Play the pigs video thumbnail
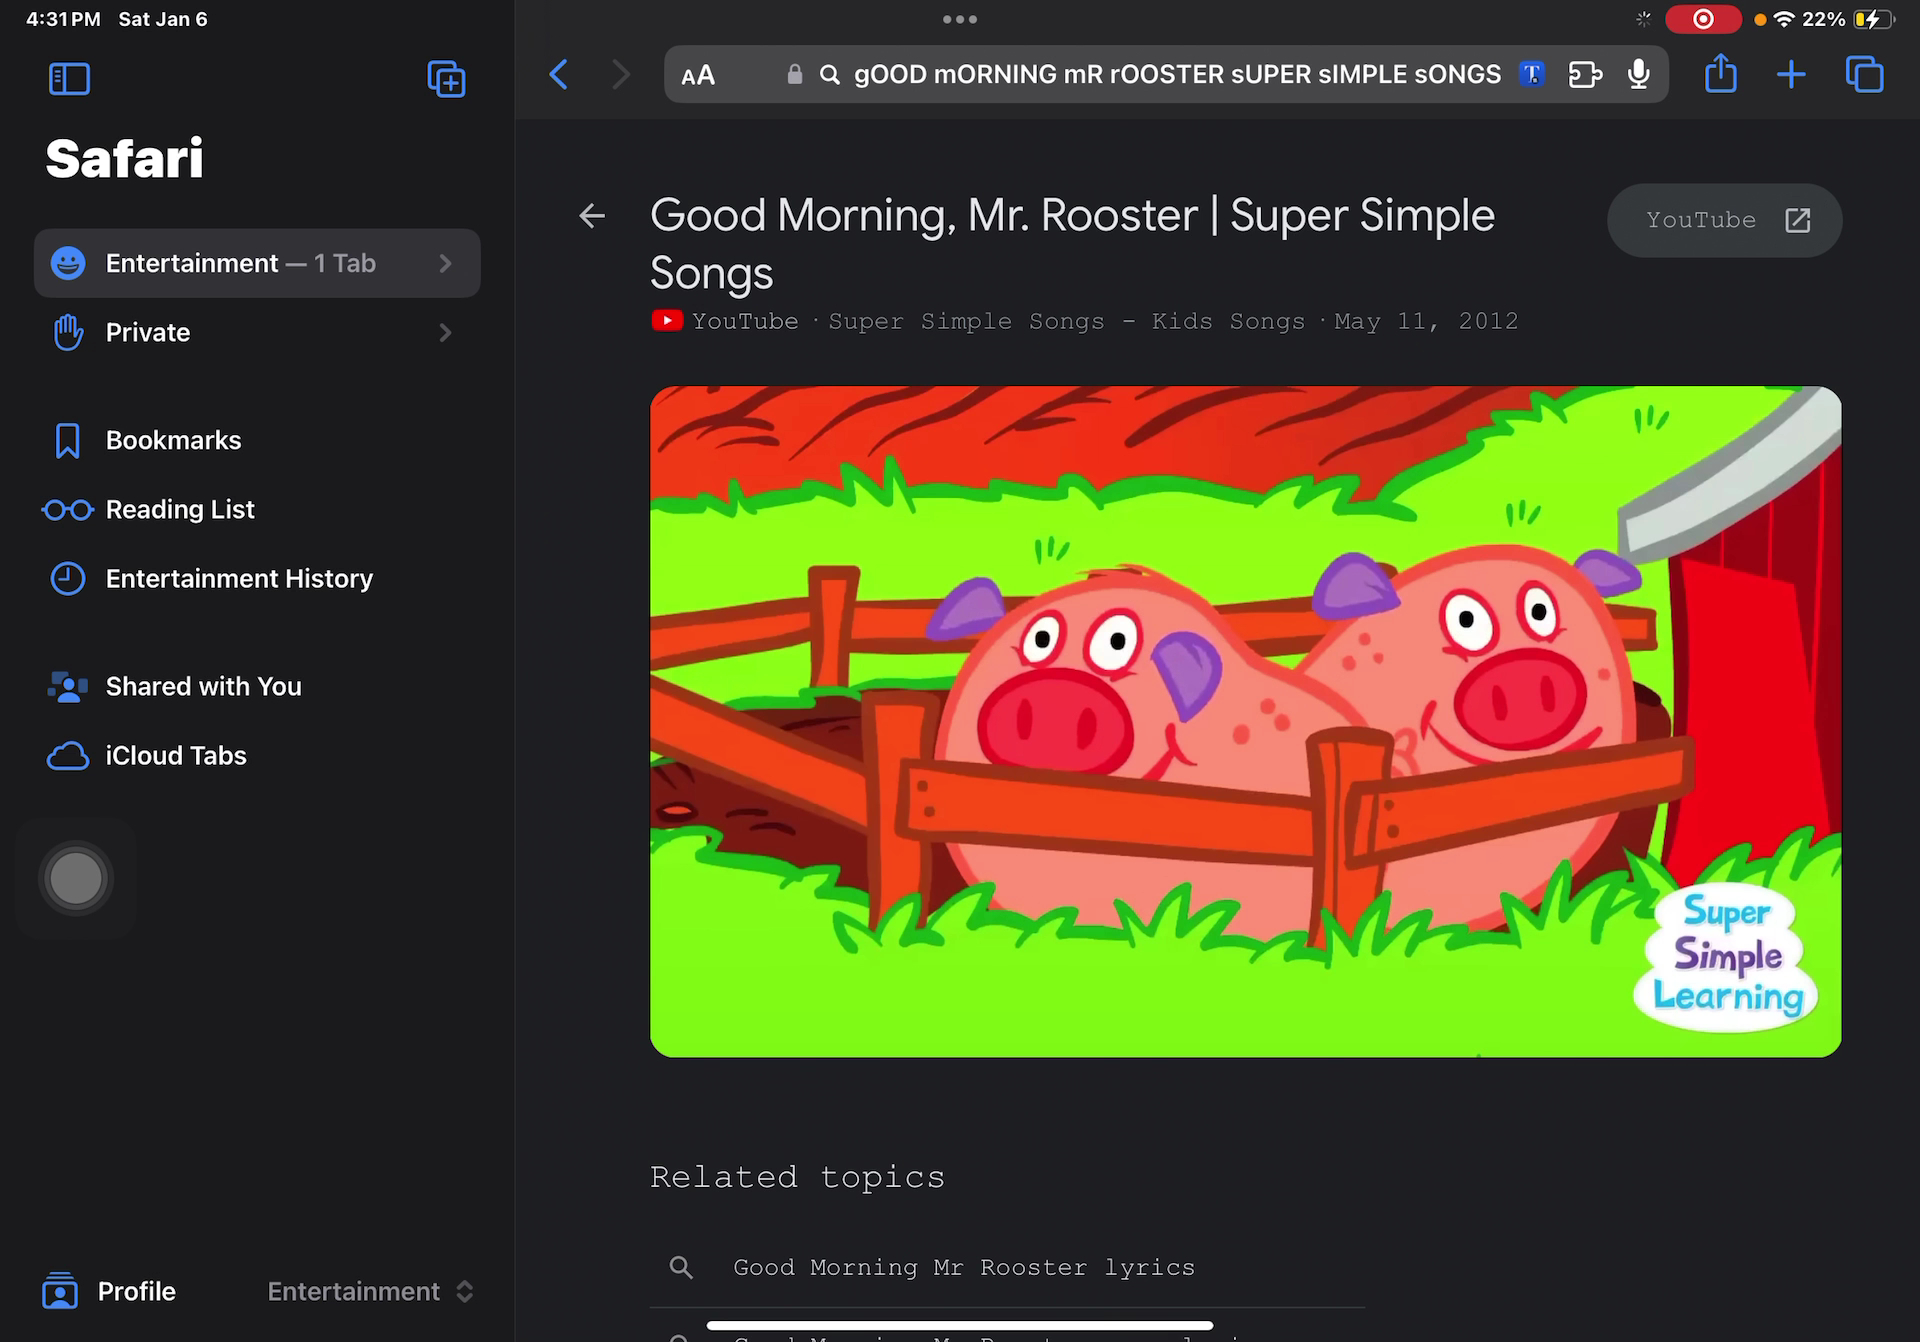Image resolution: width=1920 pixels, height=1342 pixels. click(1245, 721)
